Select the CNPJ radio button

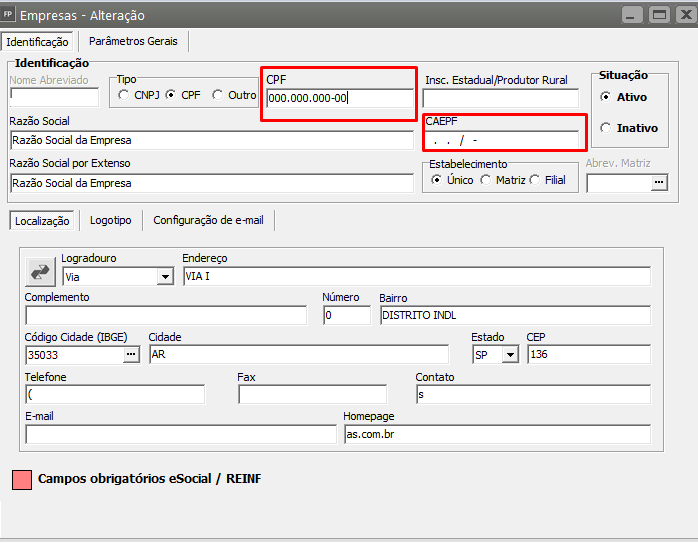point(123,95)
